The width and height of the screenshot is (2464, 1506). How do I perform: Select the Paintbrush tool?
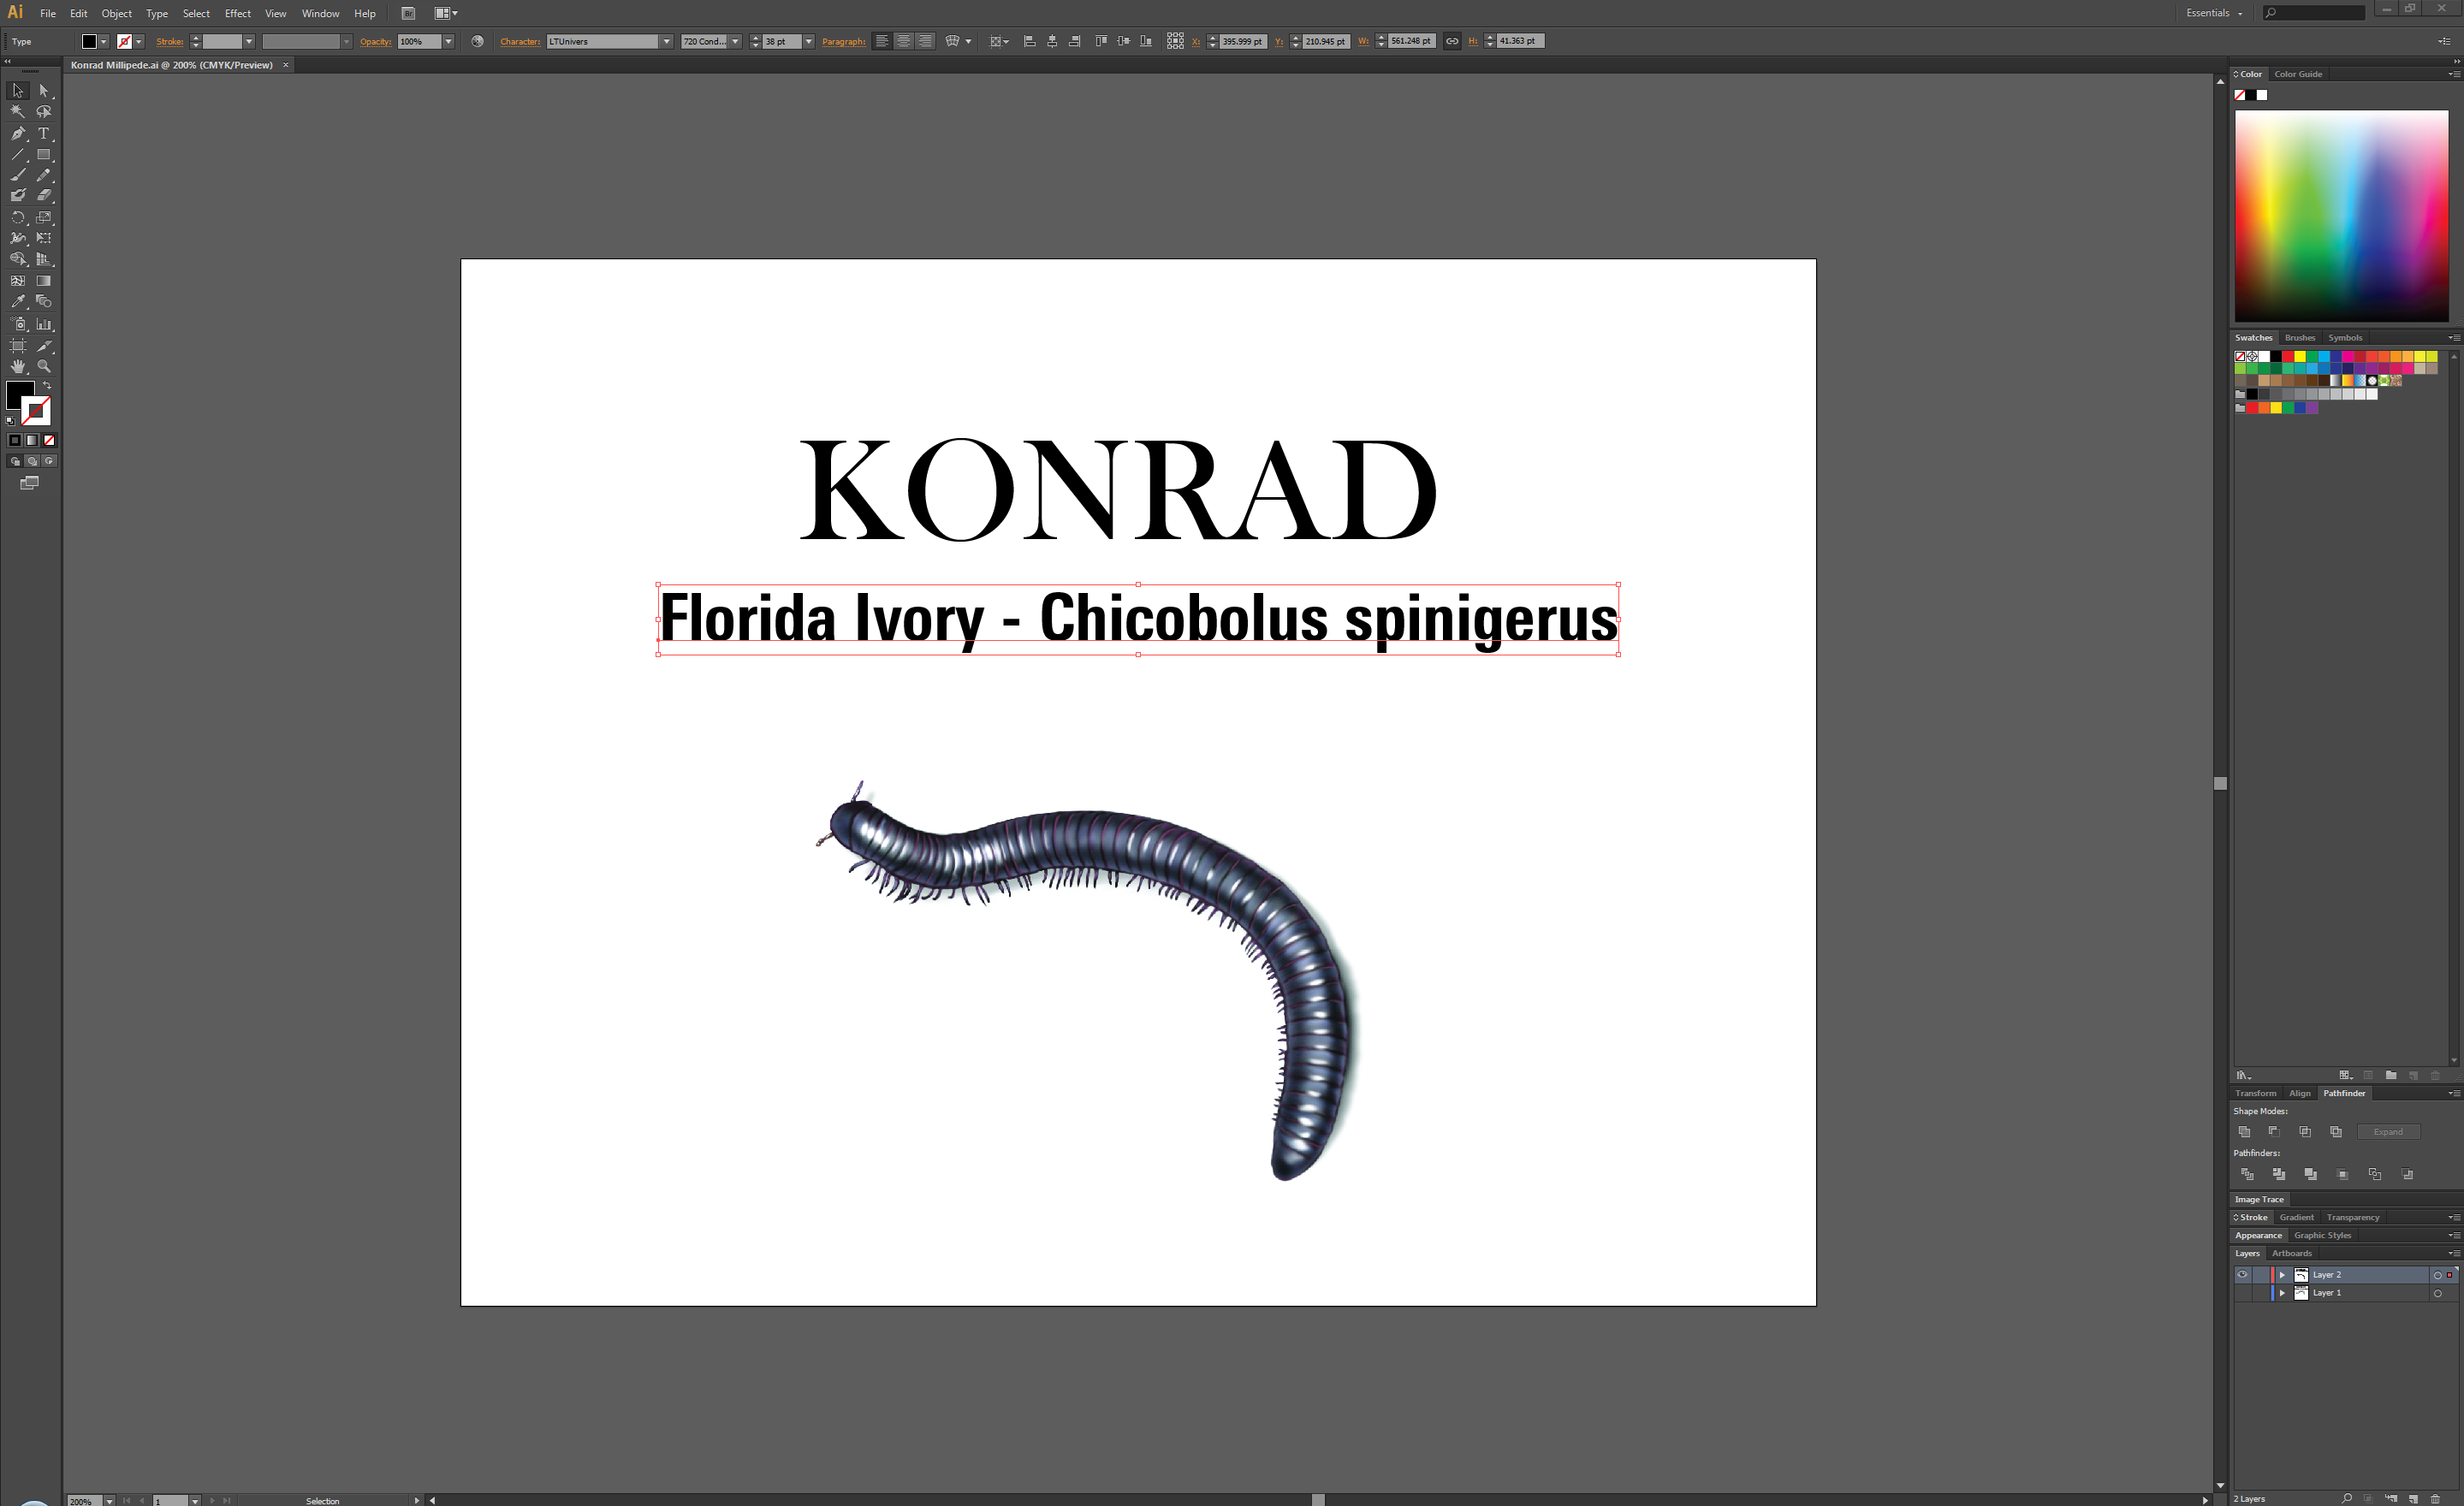pyautogui.click(x=18, y=175)
